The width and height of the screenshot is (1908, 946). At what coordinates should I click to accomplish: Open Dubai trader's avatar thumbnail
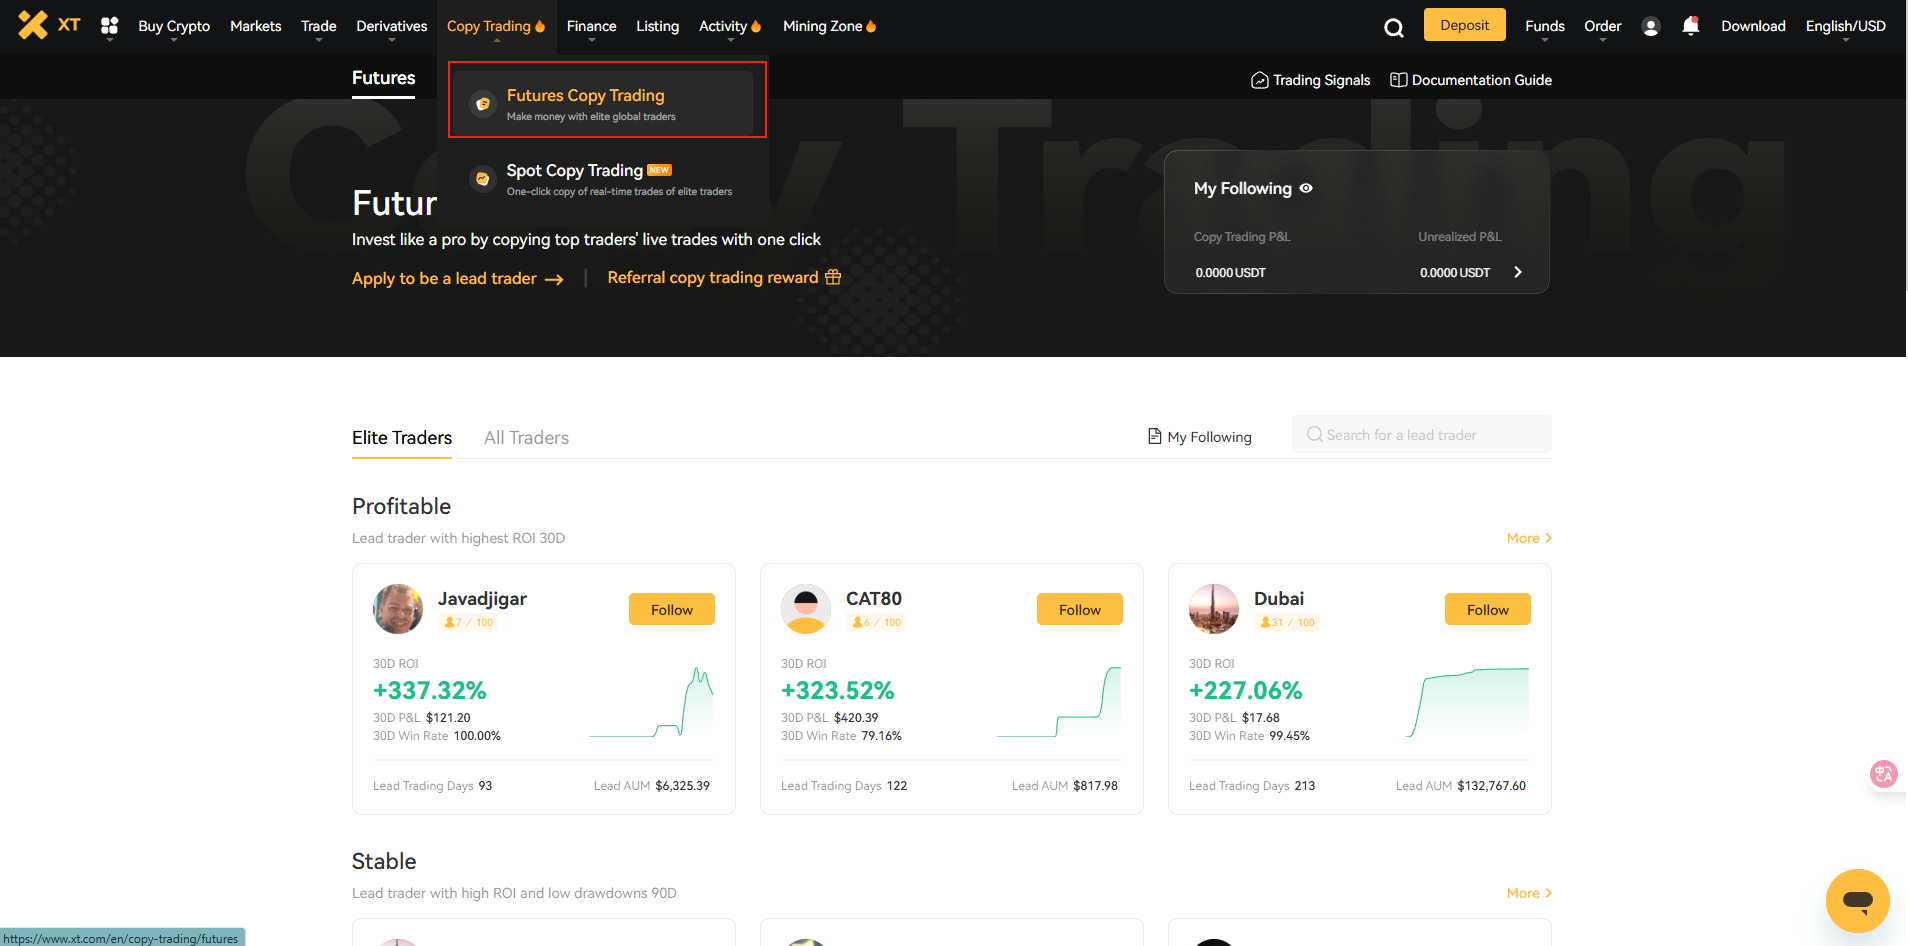pos(1213,609)
